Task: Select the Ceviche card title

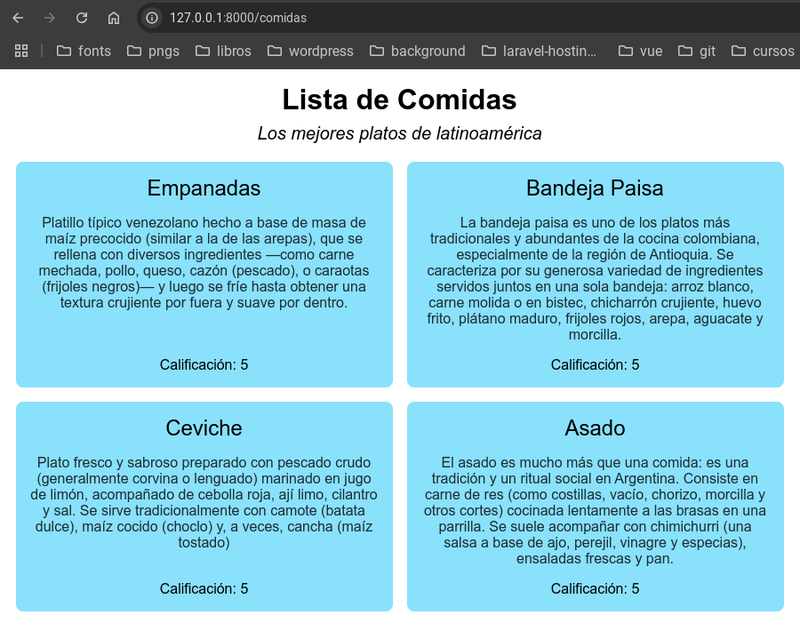Action: pyautogui.click(x=204, y=428)
